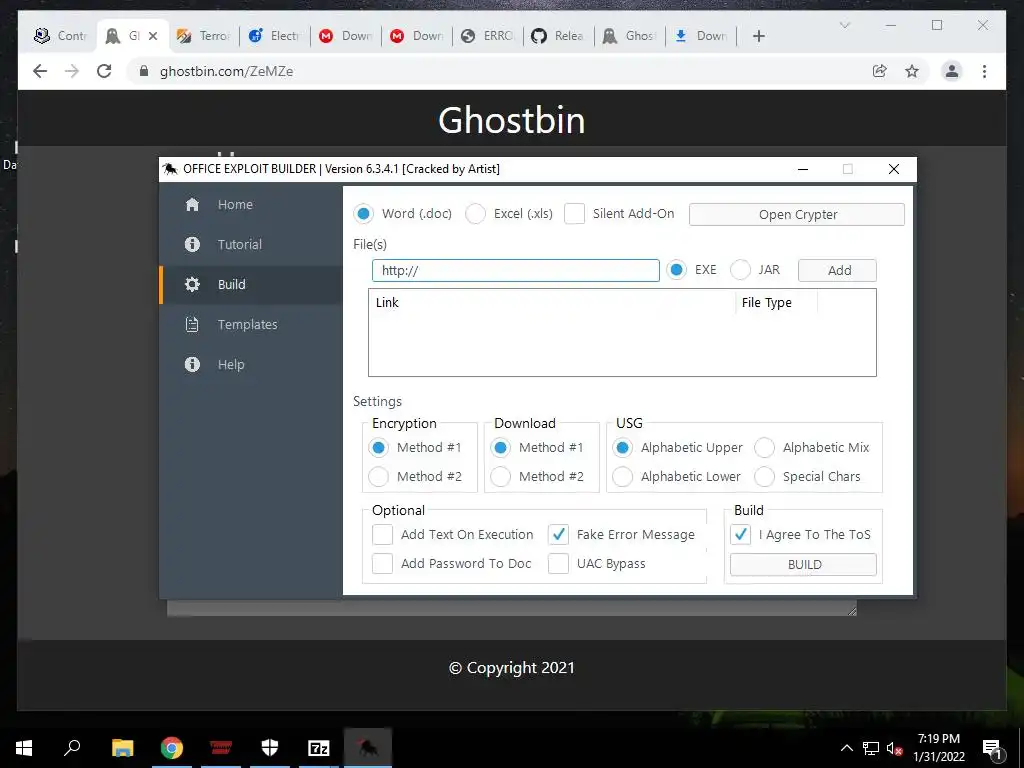This screenshot has height=768, width=1024.
Task: Open the Windows Start menu
Action: point(24,748)
